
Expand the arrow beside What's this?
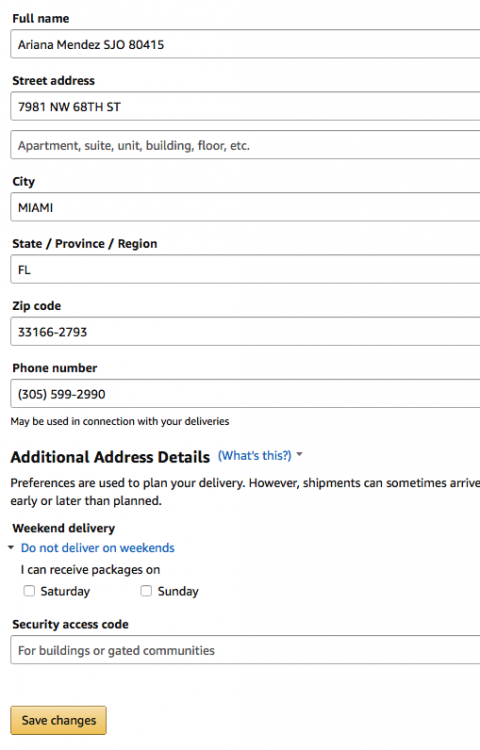(299, 454)
